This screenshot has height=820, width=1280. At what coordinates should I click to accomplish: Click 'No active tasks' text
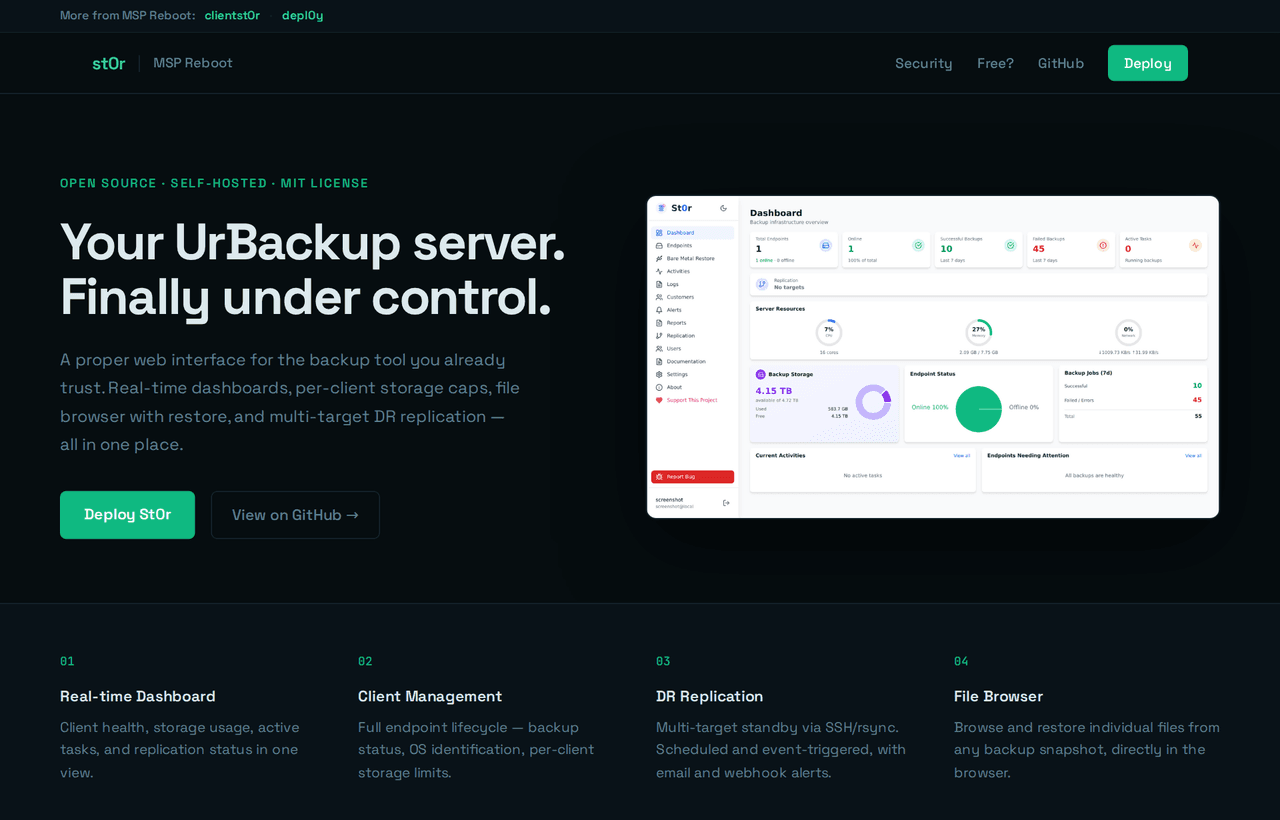[863, 476]
